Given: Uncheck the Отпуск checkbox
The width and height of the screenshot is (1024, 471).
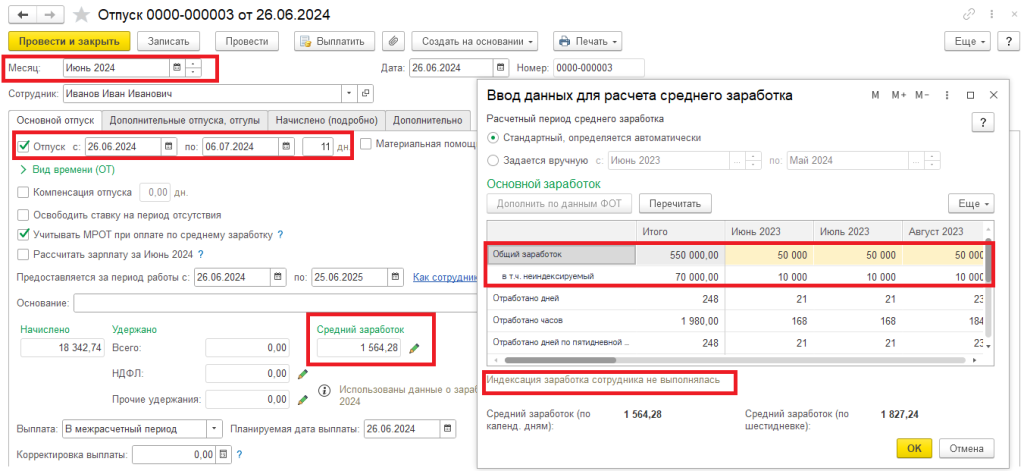Looking at the screenshot, I should [x=24, y=146].
